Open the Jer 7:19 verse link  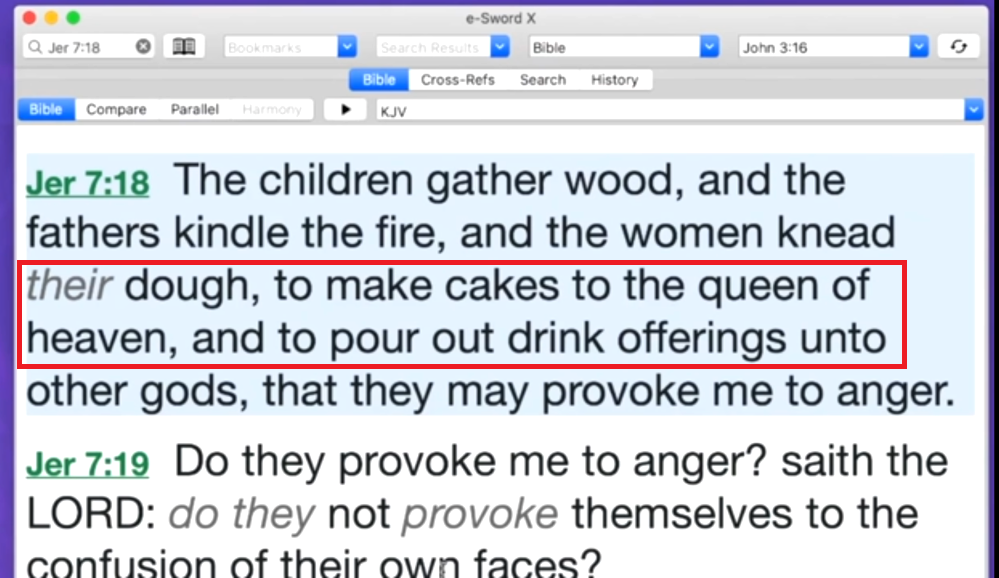pyautogui.click(x=88, y=464)
